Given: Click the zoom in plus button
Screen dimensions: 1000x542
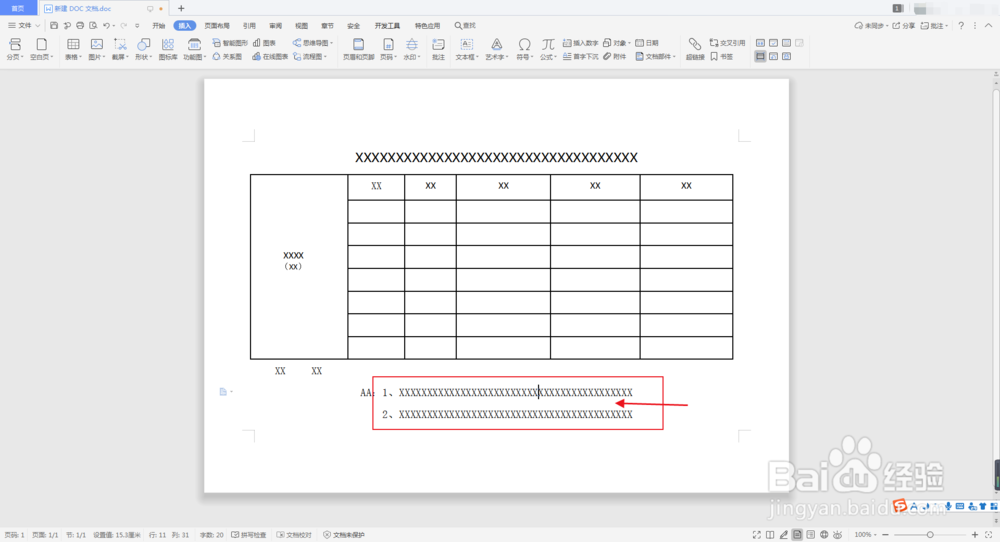Looking at the screenshot, I should pyautogui.click(x=974, y=535).
